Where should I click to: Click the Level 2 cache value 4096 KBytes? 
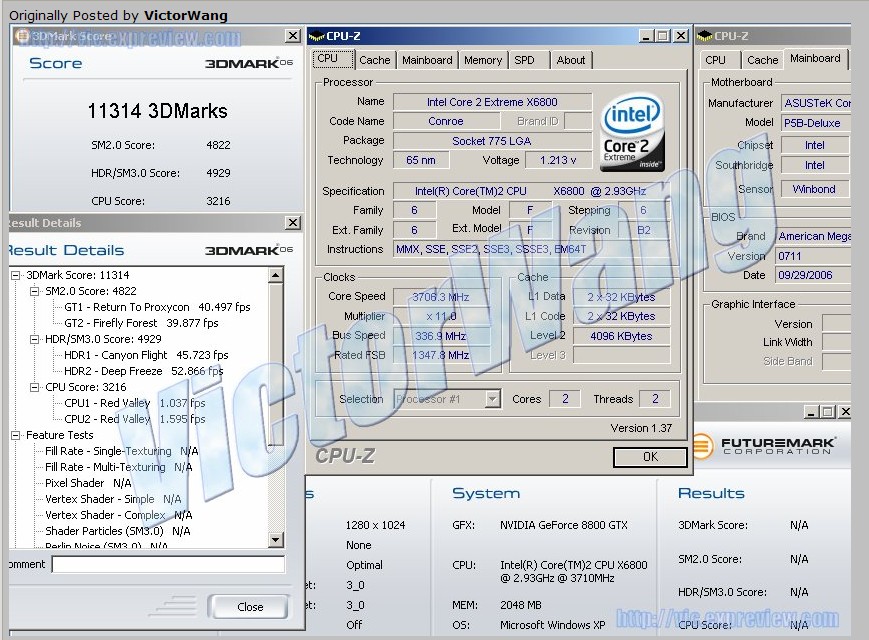click(621, 336)
